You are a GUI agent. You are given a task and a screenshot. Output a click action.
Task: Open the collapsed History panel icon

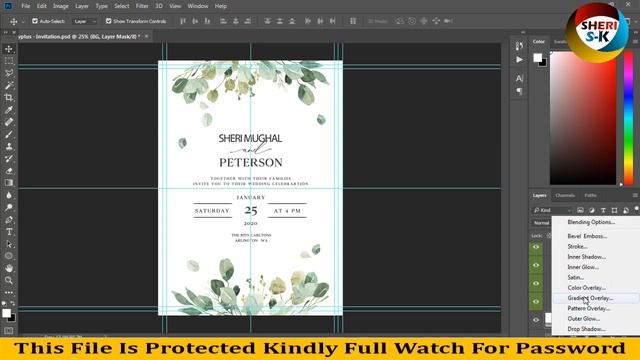click(519, 46)
